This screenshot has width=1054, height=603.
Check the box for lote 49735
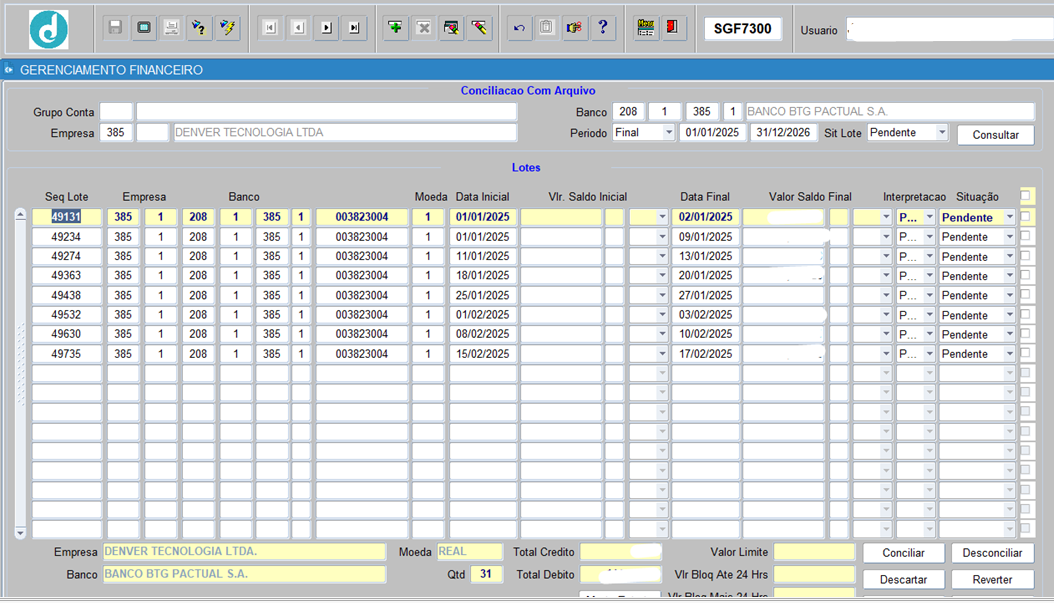1025,353
